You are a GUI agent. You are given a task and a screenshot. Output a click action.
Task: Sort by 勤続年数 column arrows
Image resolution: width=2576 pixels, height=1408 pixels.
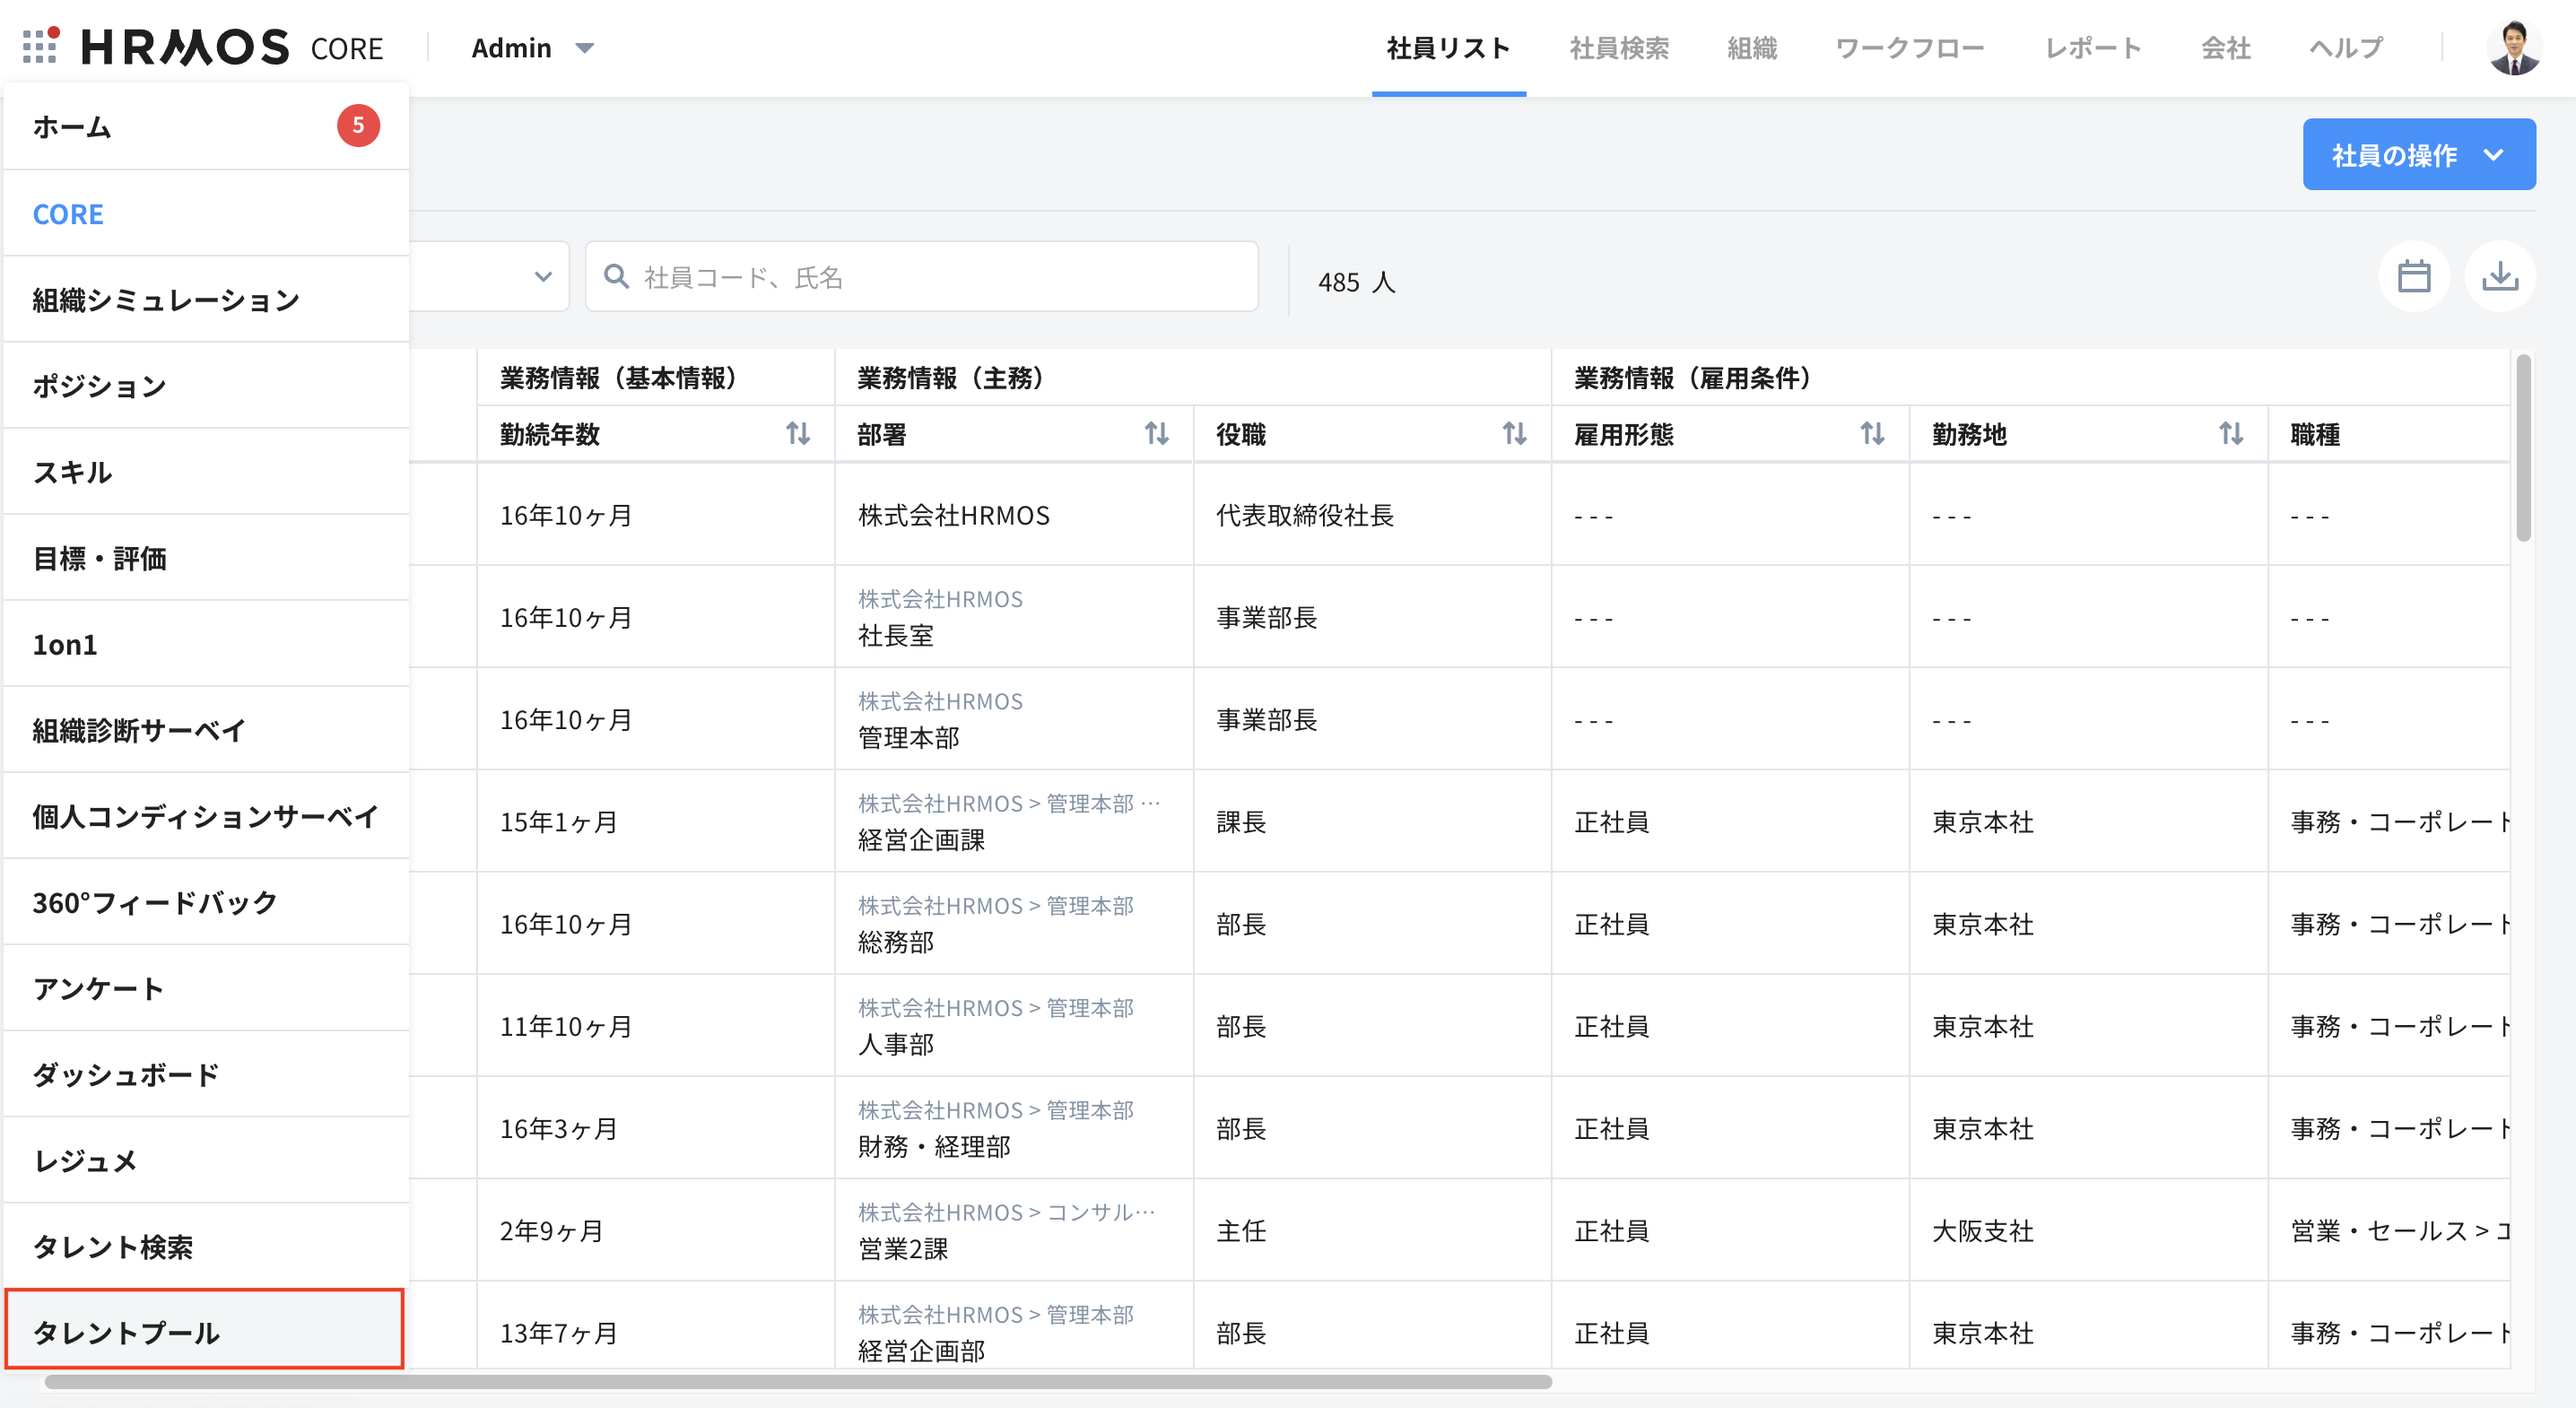797,434
